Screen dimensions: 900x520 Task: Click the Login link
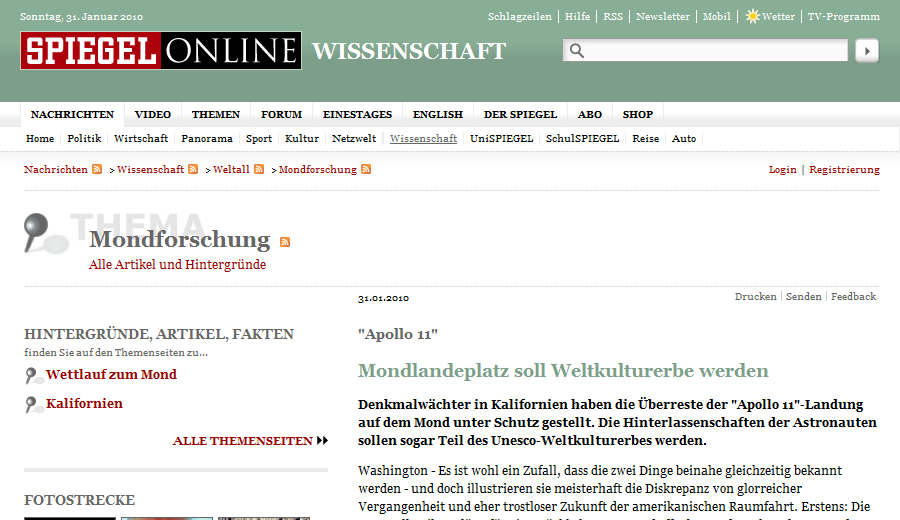tap(782, 169)
